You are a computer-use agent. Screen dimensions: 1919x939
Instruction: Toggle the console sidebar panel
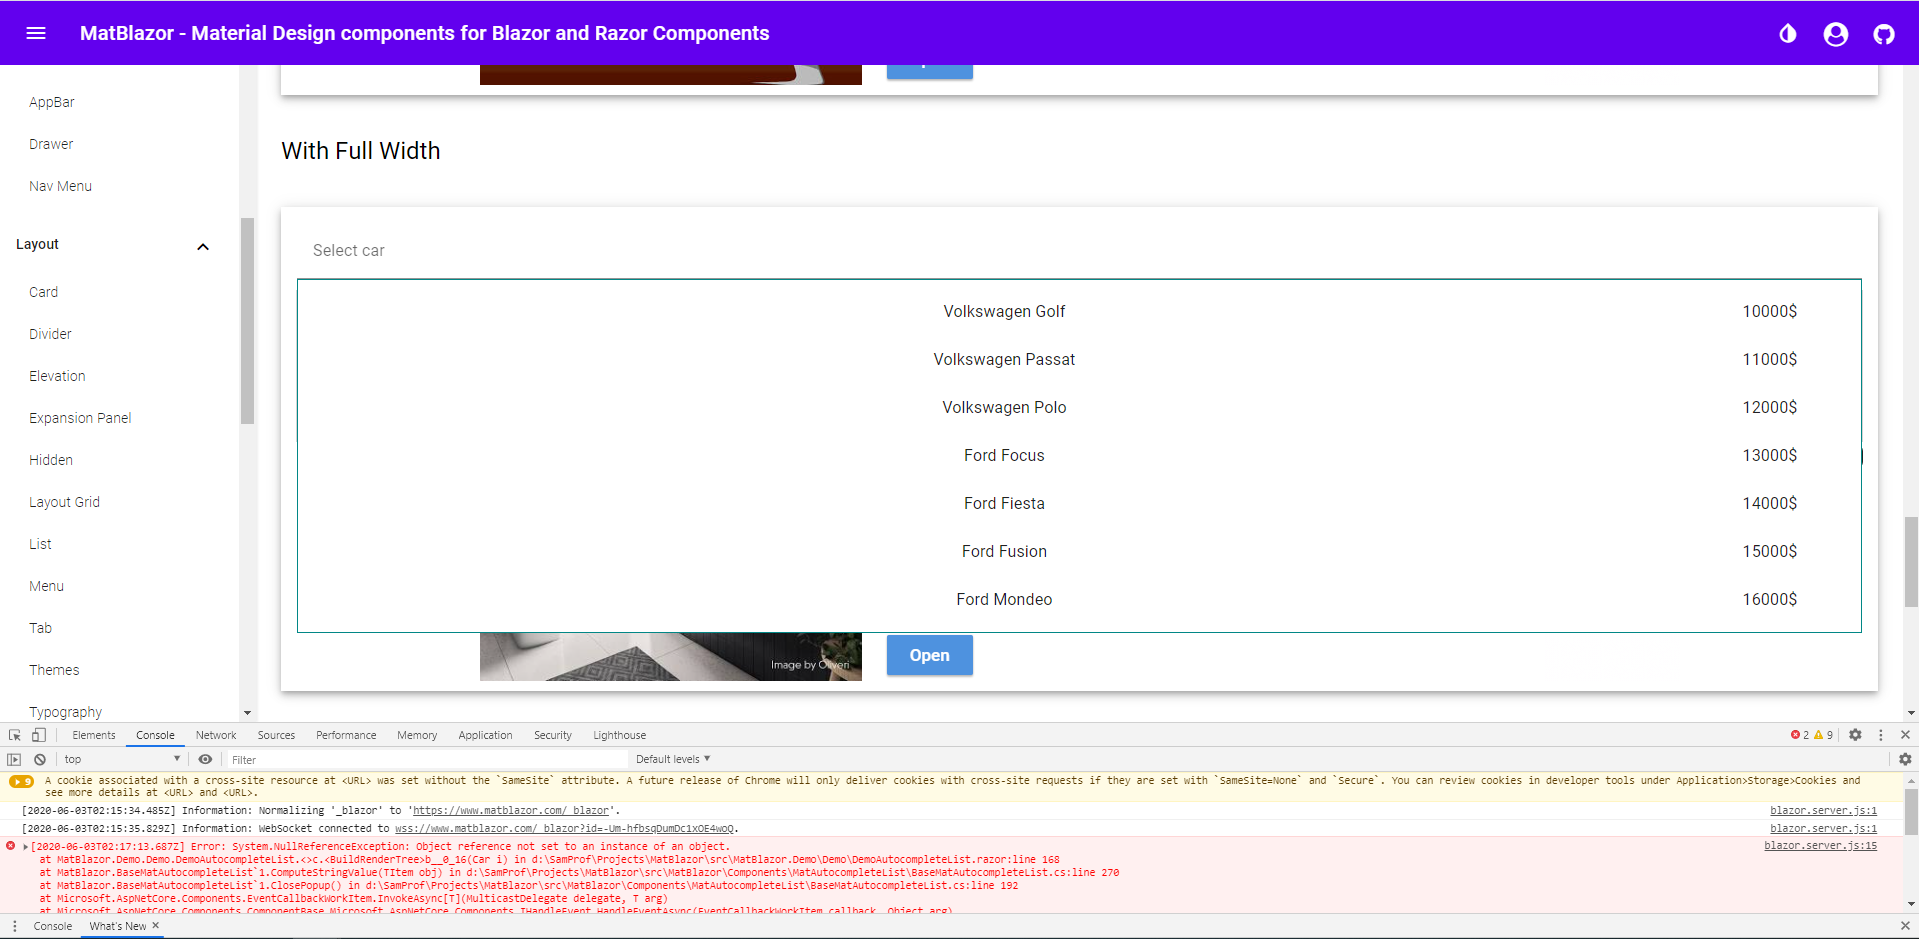tap(15, 759)
